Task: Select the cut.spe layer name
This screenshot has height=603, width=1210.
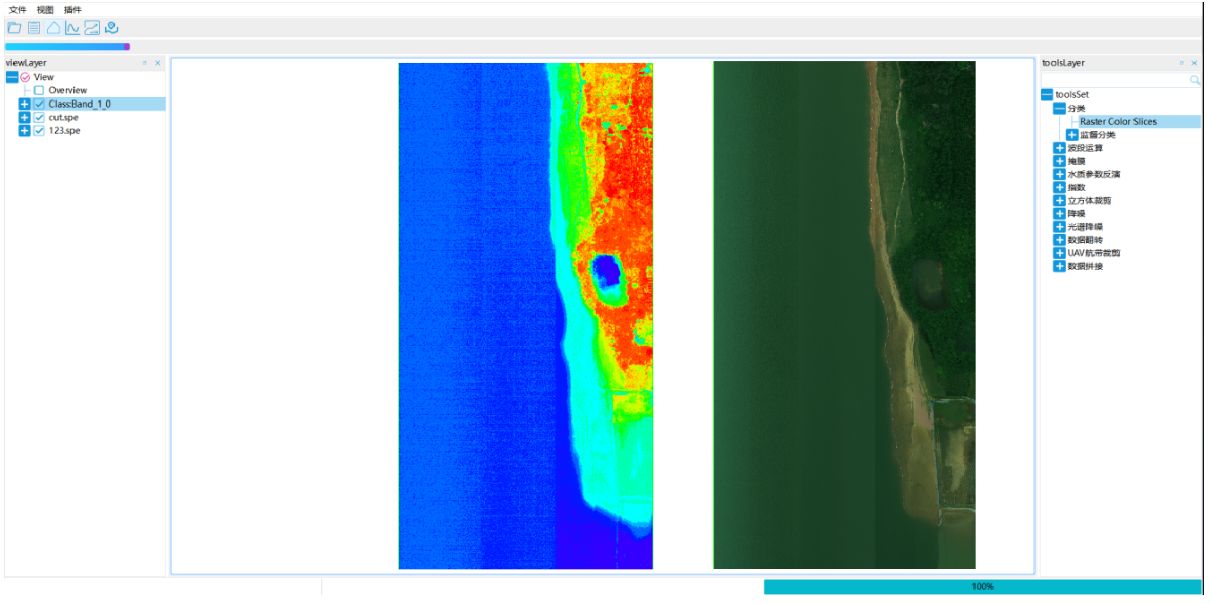Action: 63,117
